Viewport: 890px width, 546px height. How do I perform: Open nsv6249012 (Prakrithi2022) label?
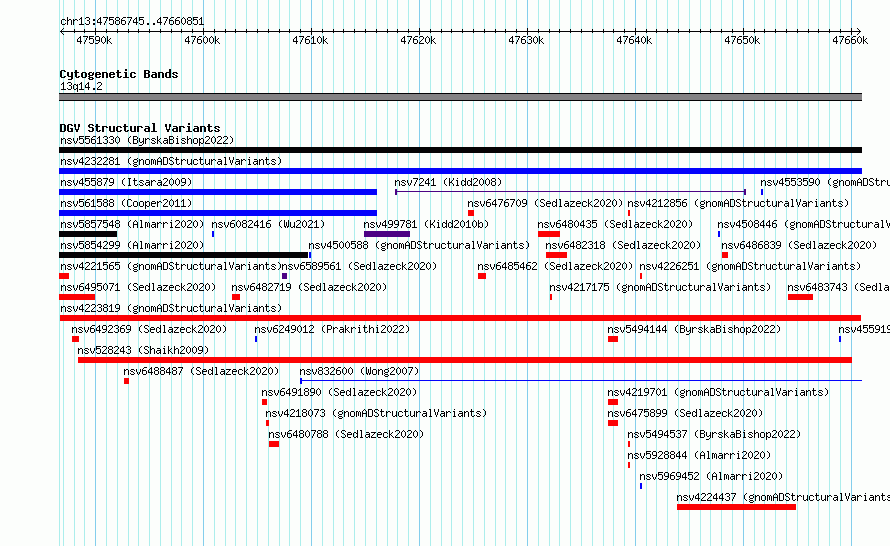[331, 329]
